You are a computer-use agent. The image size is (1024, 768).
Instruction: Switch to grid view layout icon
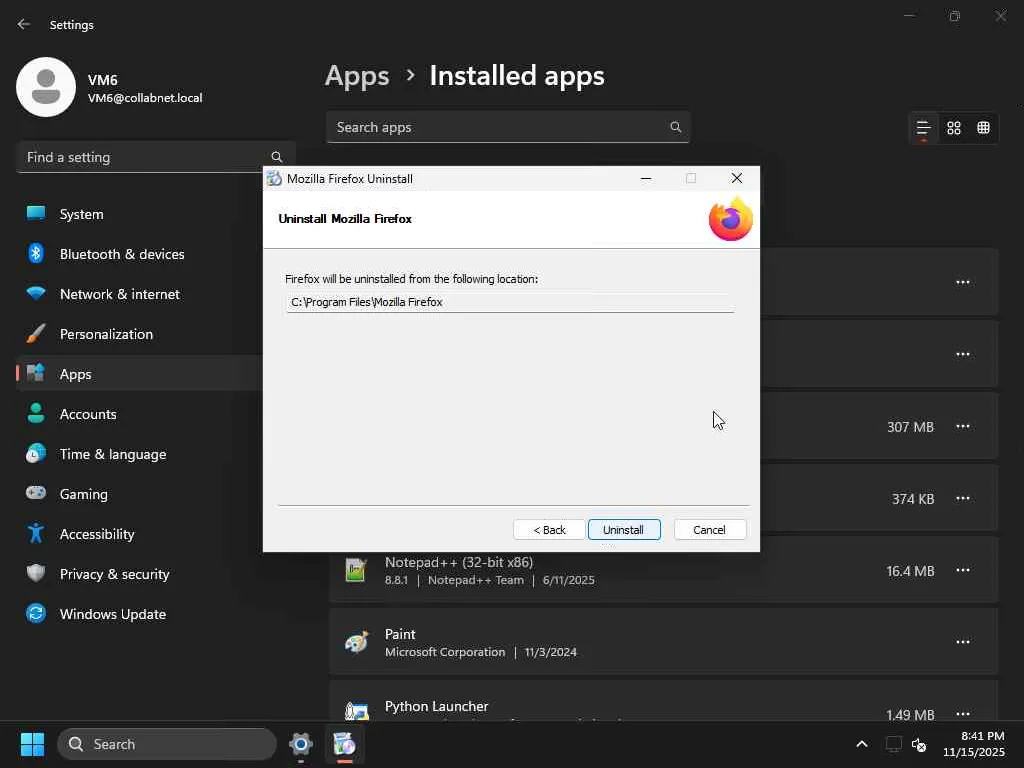pos(954,128)
